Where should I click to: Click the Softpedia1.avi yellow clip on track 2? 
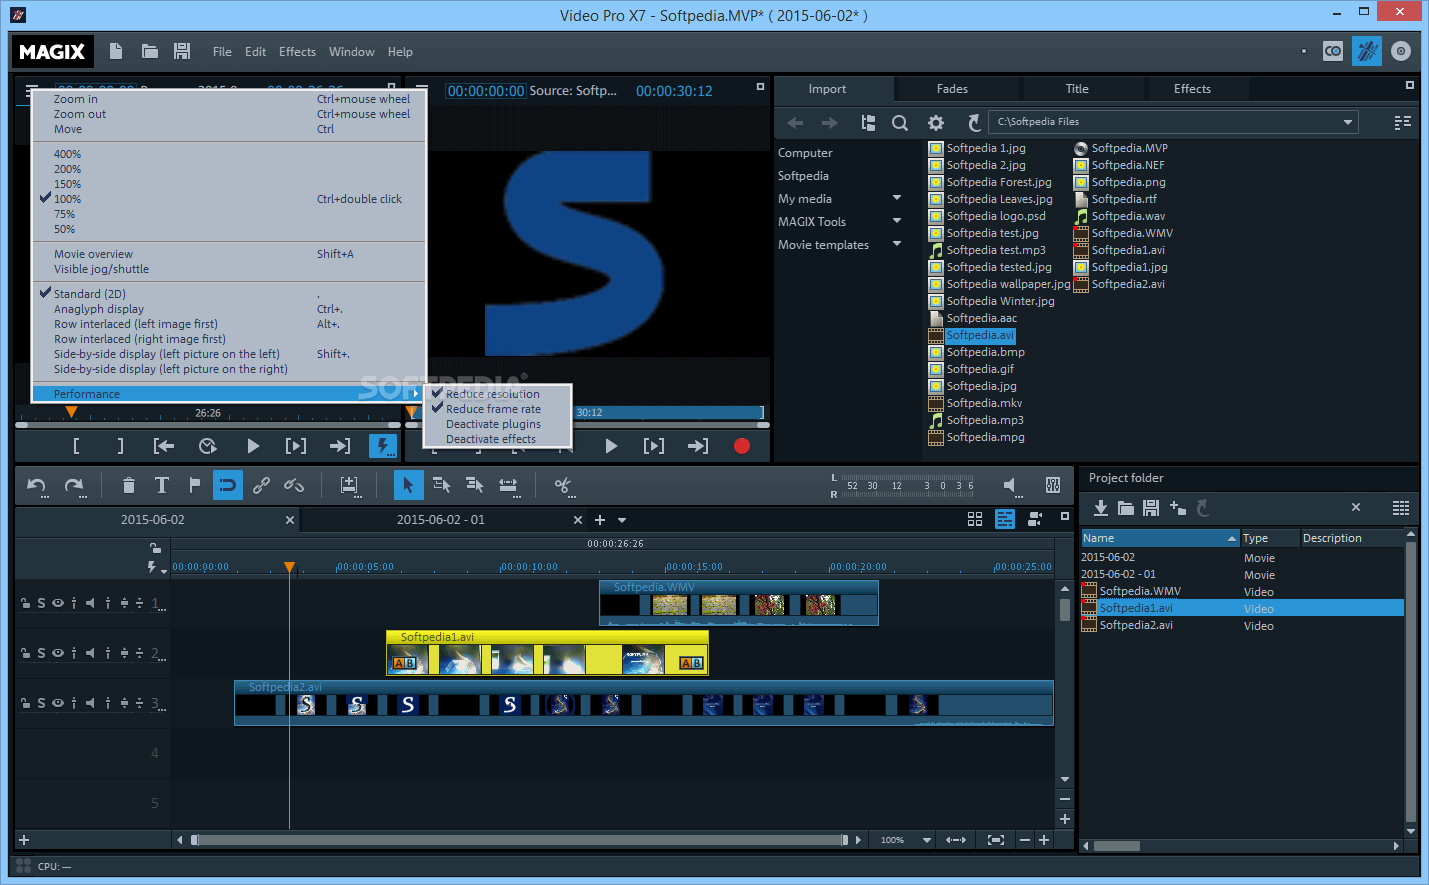tap(547, 652)
